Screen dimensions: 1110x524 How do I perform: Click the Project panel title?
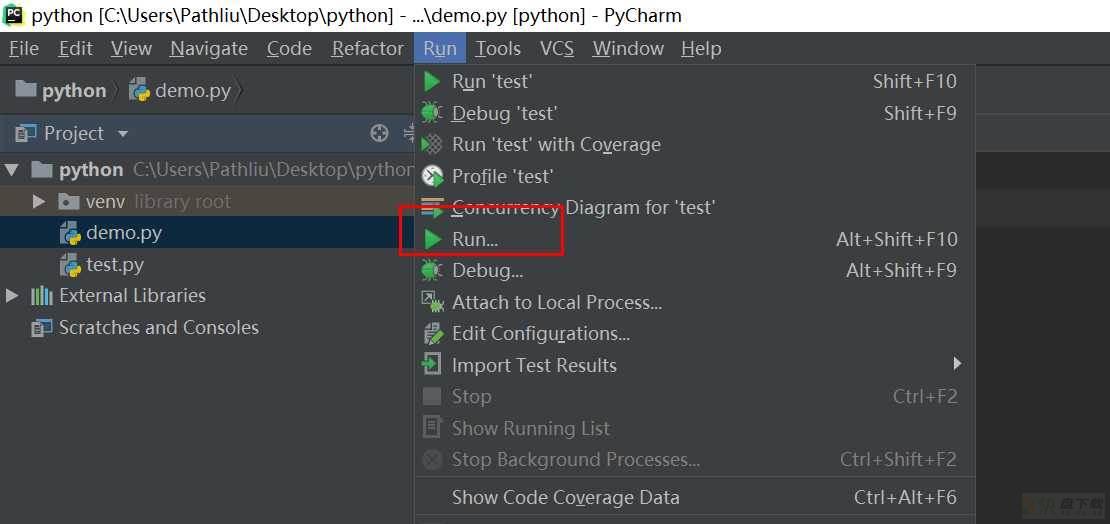(74, 133)
